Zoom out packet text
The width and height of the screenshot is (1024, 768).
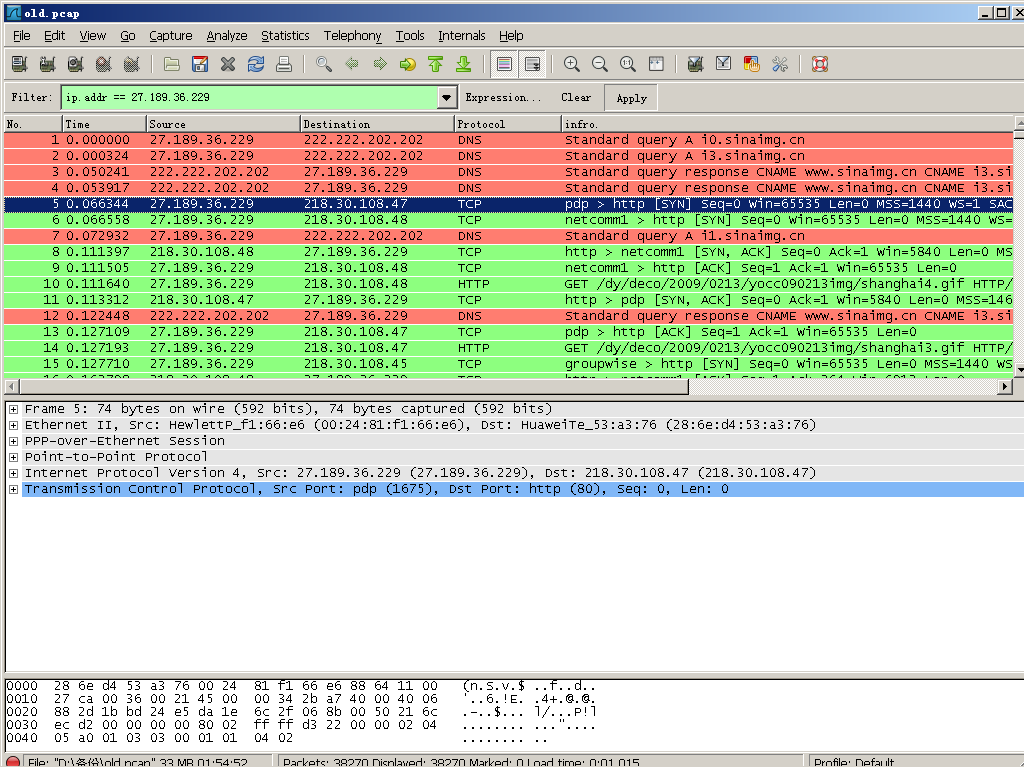click(600, 64)
